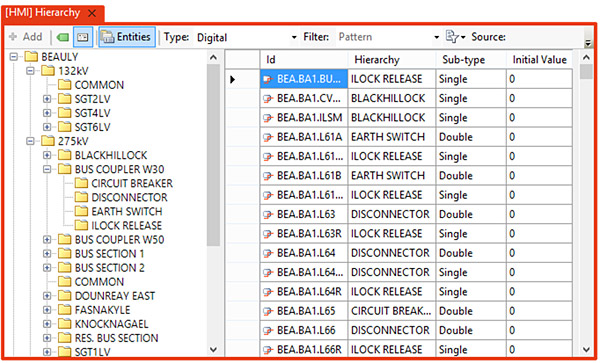
Task: Collapse the BUS COUPLER W30 tree node
Action: tap(47, 169)
